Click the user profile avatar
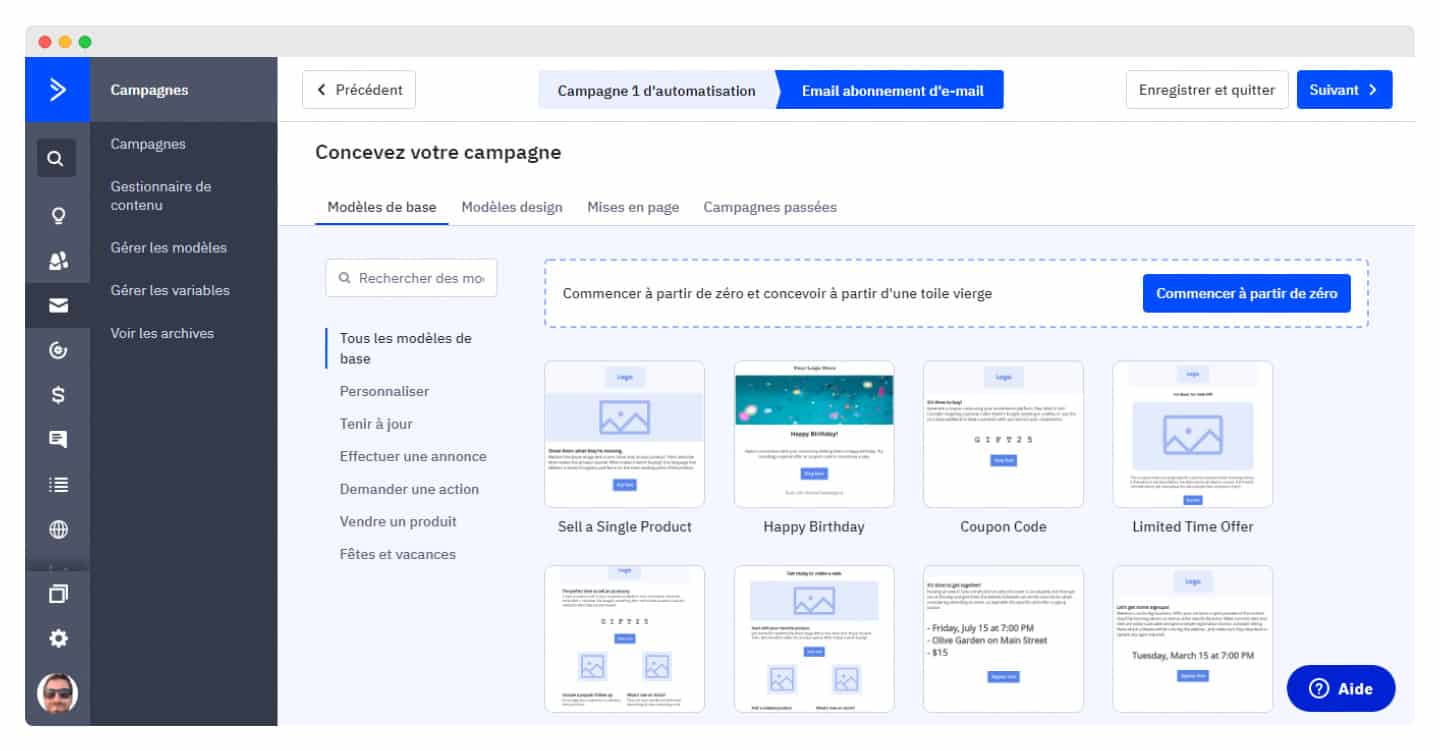This screenshot has width=1440, height=751. 58,692
